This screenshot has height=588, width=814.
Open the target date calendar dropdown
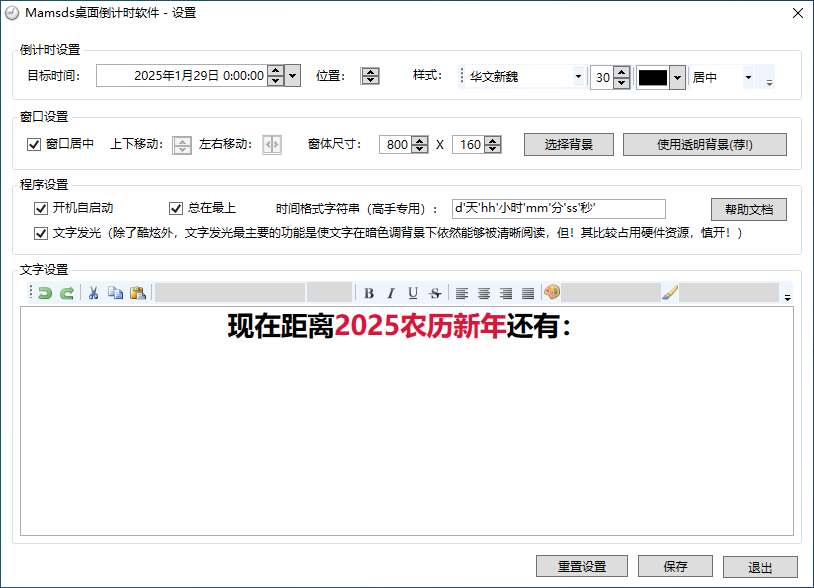pos(293,76)
